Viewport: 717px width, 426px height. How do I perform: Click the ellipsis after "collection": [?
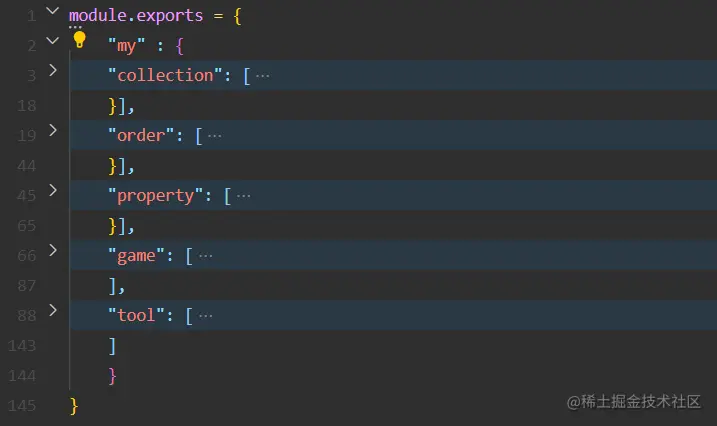[x=262, y=76]
